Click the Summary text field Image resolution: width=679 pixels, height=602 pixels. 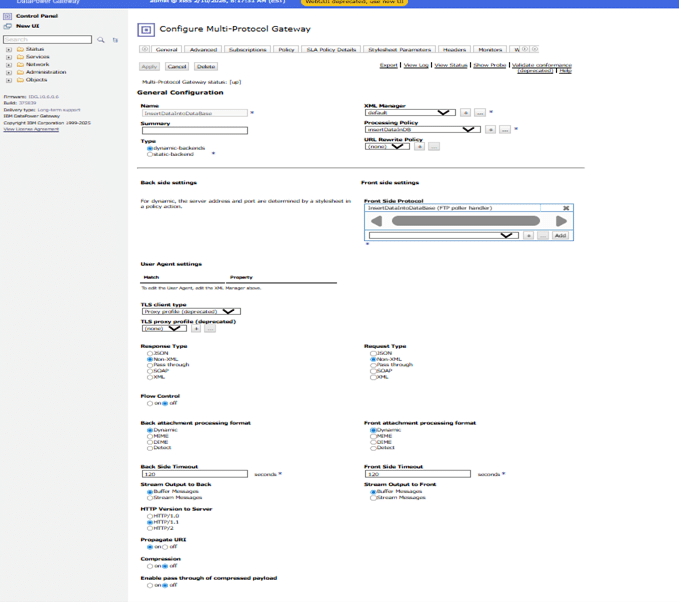click(194, 130)
